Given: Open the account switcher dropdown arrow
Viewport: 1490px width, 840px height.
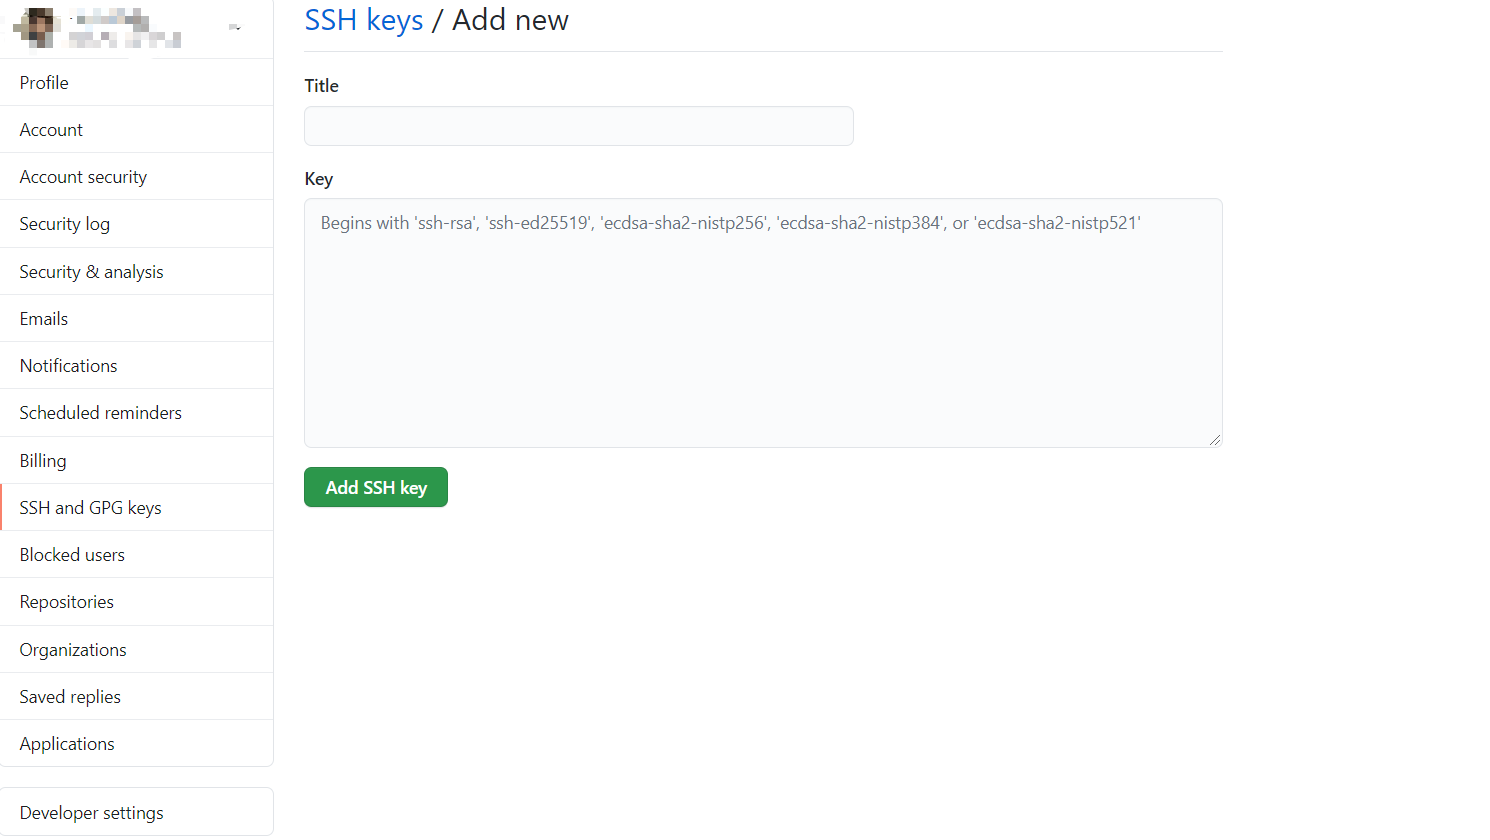Looking at the screenshot, I should pyautogui.click(x=236, y=28).
